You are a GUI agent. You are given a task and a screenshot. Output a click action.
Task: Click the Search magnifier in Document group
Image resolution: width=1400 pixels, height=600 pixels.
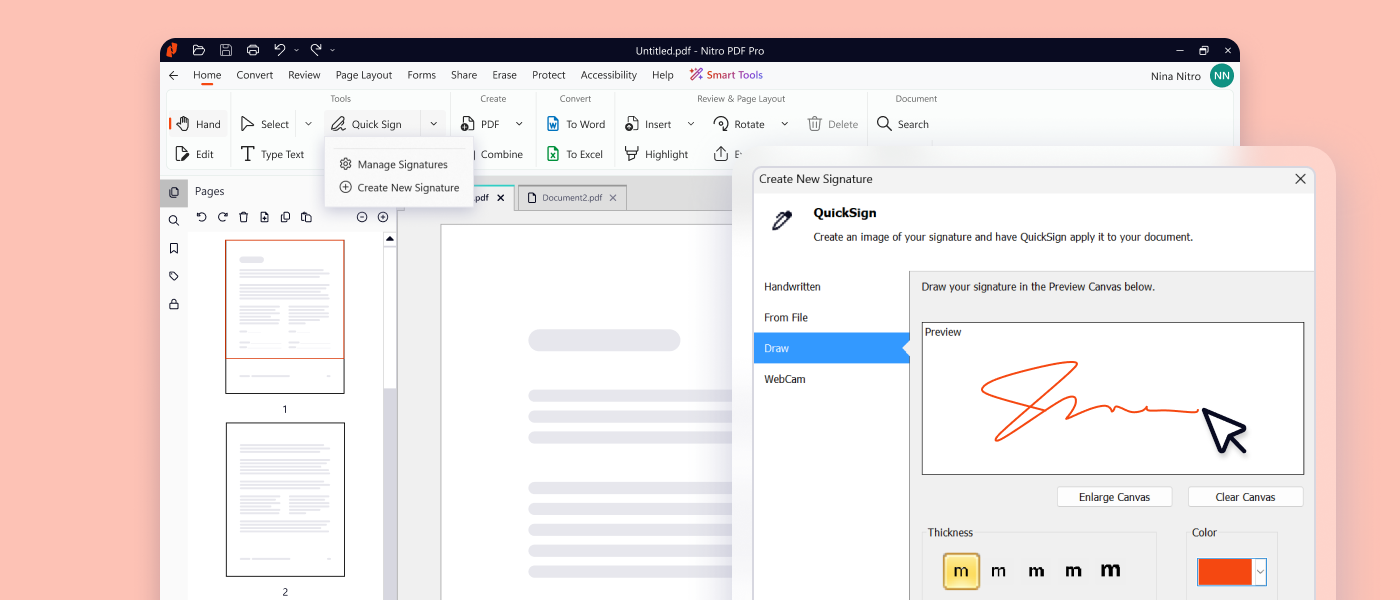pyautogui.click(x=903, y=124)
